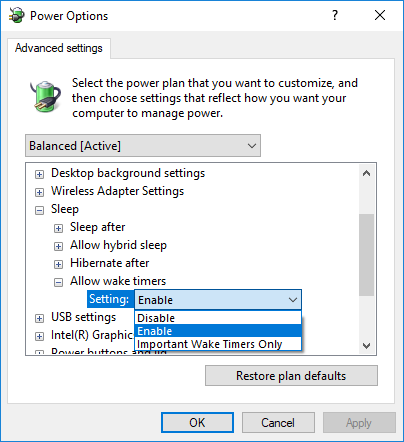Open the Balanced [Active] power plan dropdown
The height and width of the screenshot is (442, 404).
143,146
